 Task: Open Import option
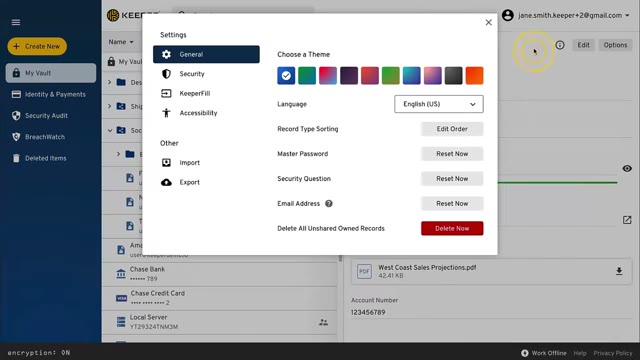(x=206, y=162)
